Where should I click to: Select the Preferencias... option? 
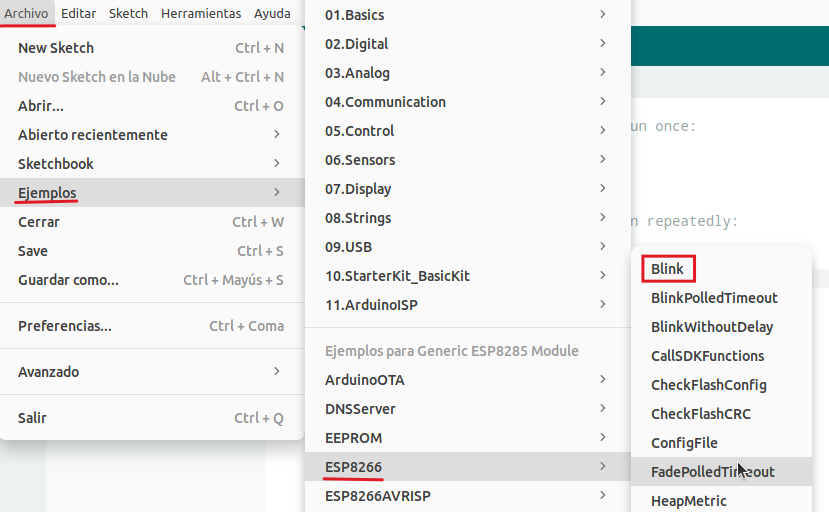[x=152, y=326]
